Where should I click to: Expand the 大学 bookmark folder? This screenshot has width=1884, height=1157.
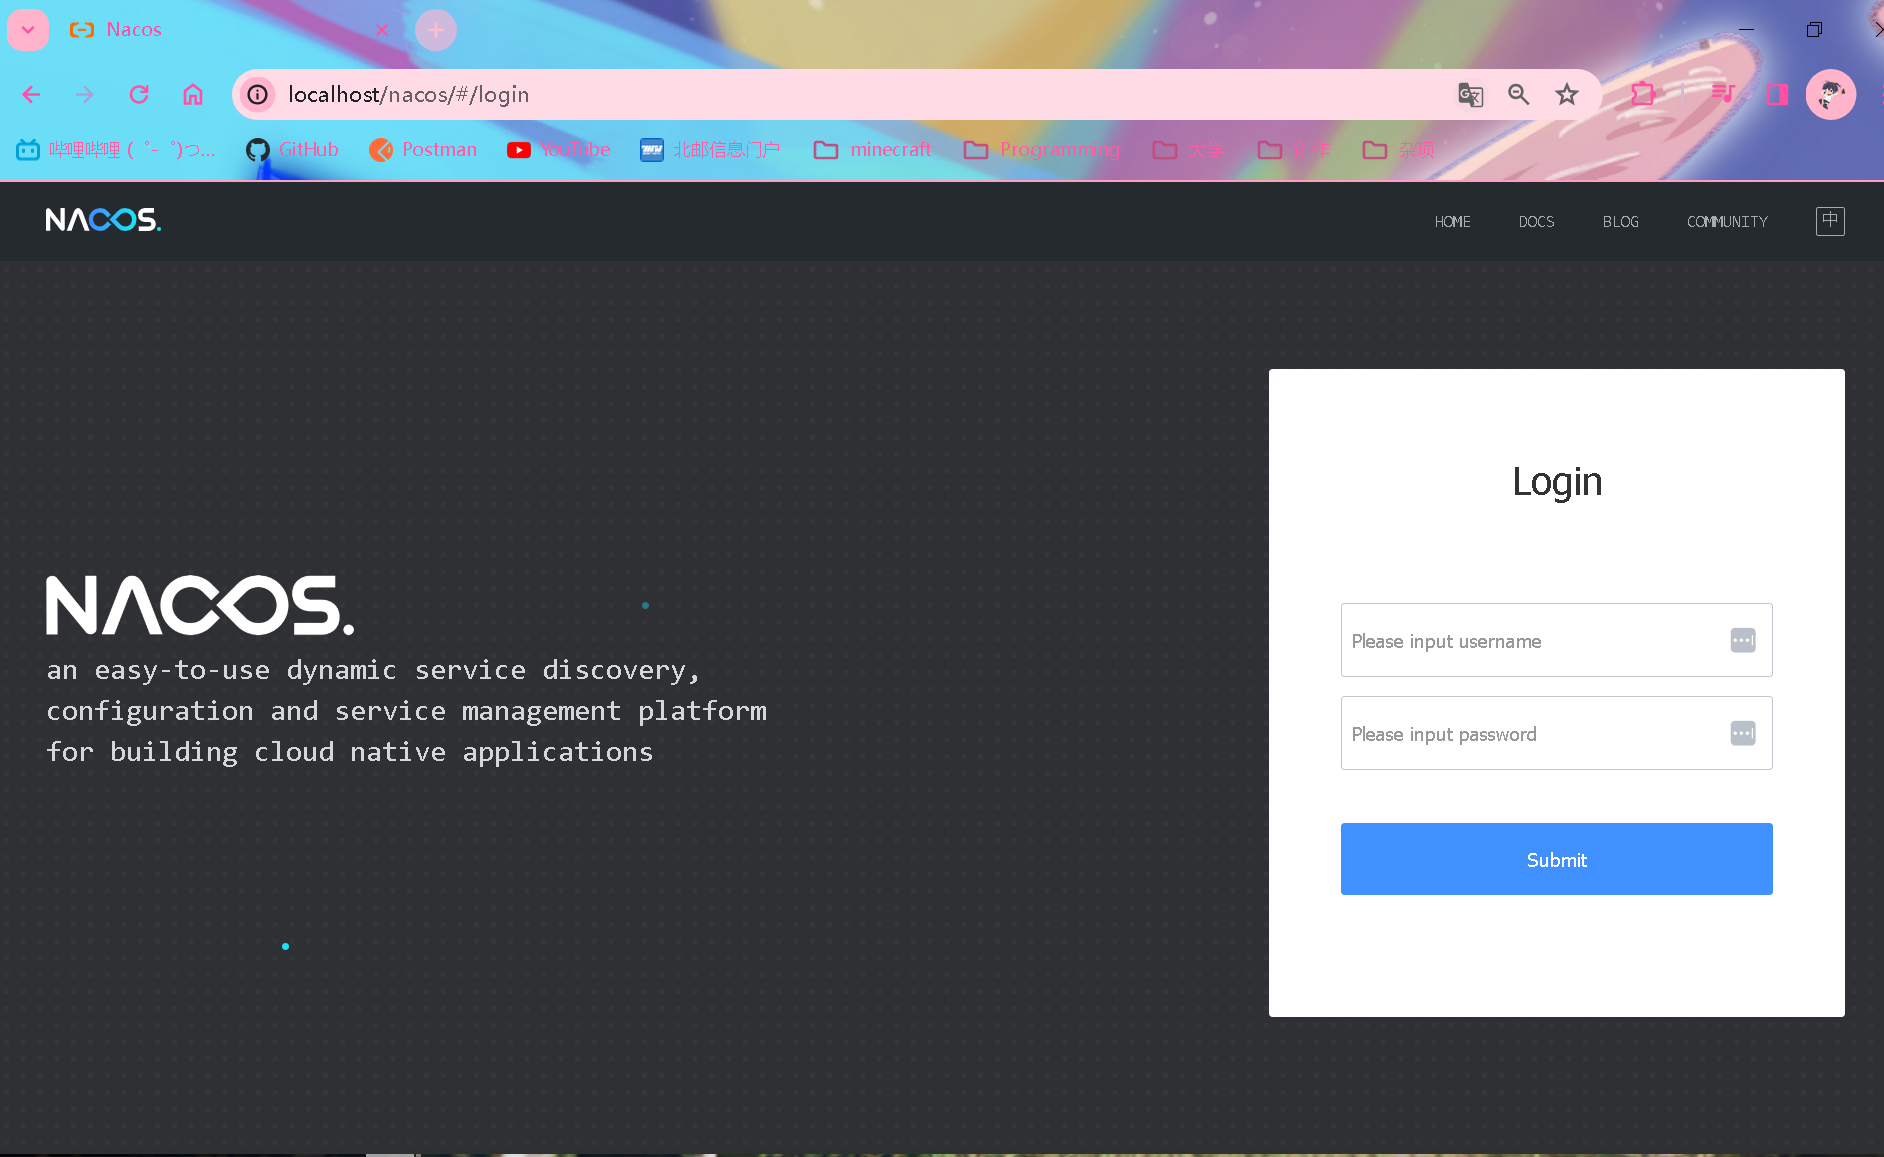pyautogui.click(x=1188, y=149)
